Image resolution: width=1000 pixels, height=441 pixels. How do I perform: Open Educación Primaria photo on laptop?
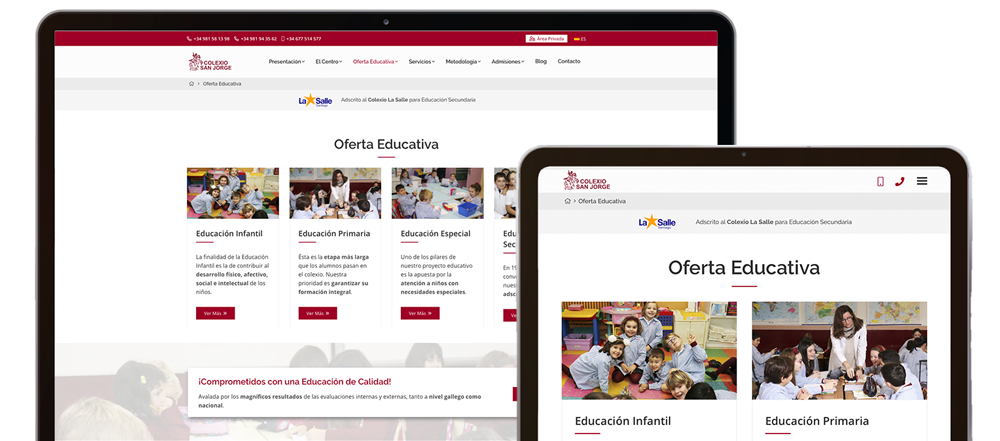(335, 193)
